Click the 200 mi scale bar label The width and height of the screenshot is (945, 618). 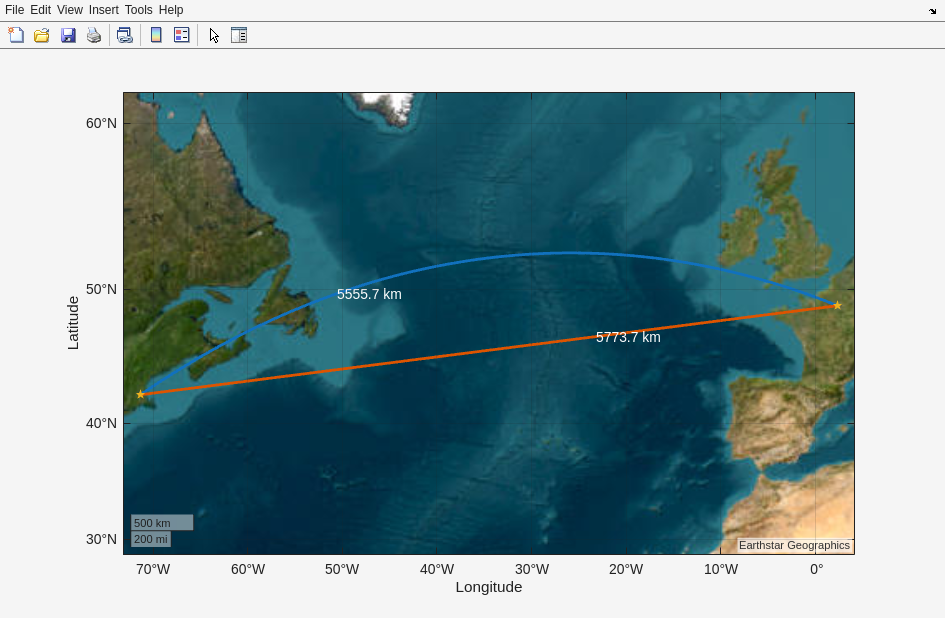(151, 539)
